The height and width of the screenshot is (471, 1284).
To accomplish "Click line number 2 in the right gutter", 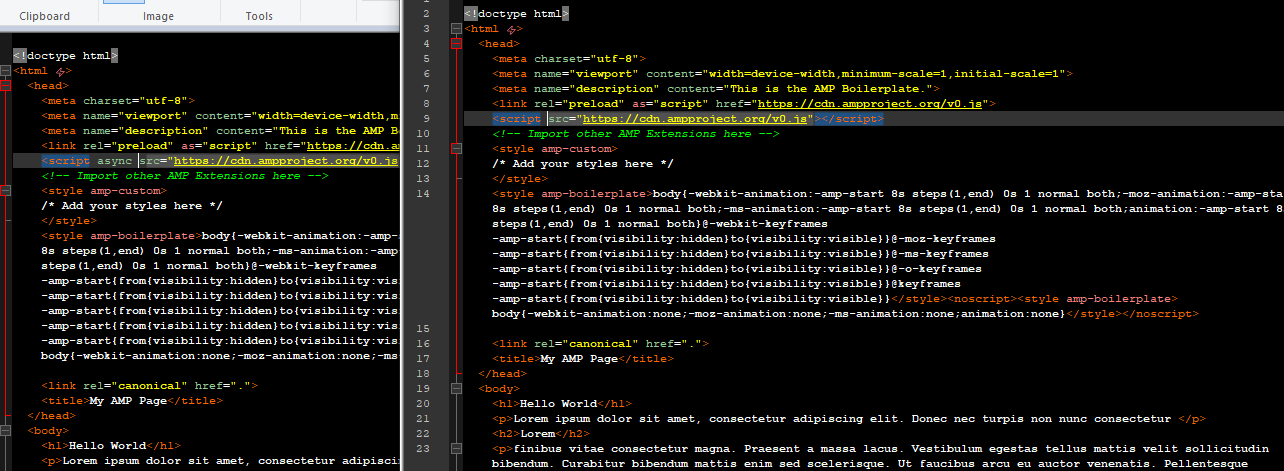I will click(x=427, y=14).
